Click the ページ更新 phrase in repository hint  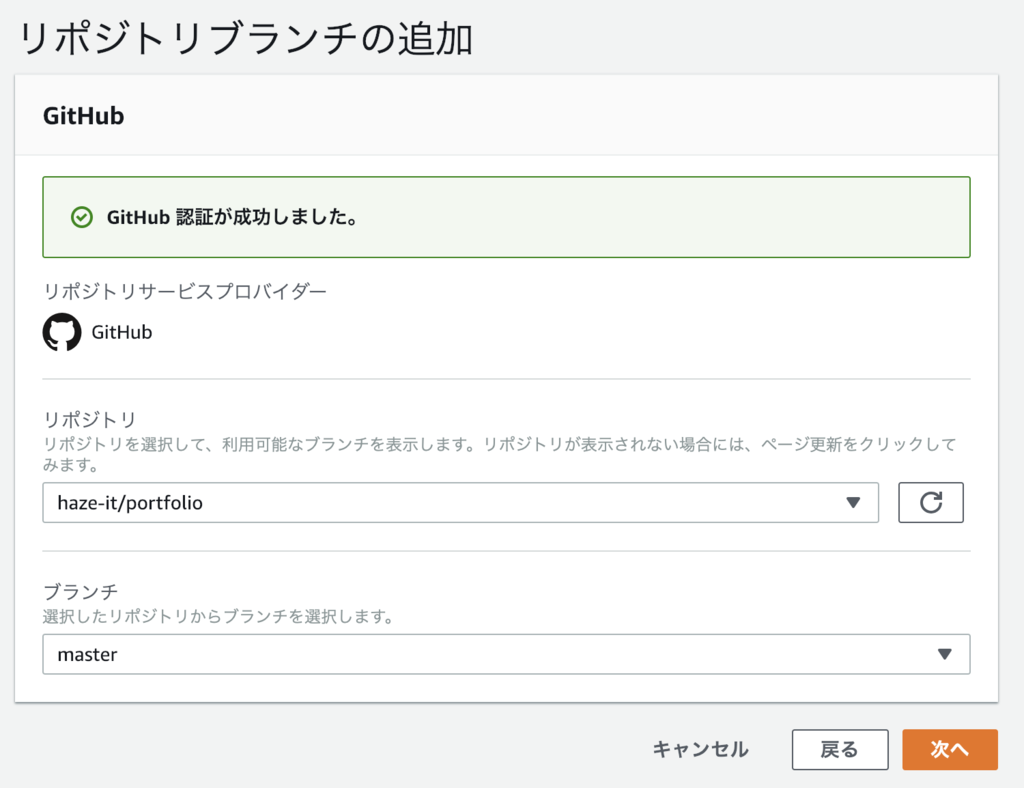click(x=802, y=445)
